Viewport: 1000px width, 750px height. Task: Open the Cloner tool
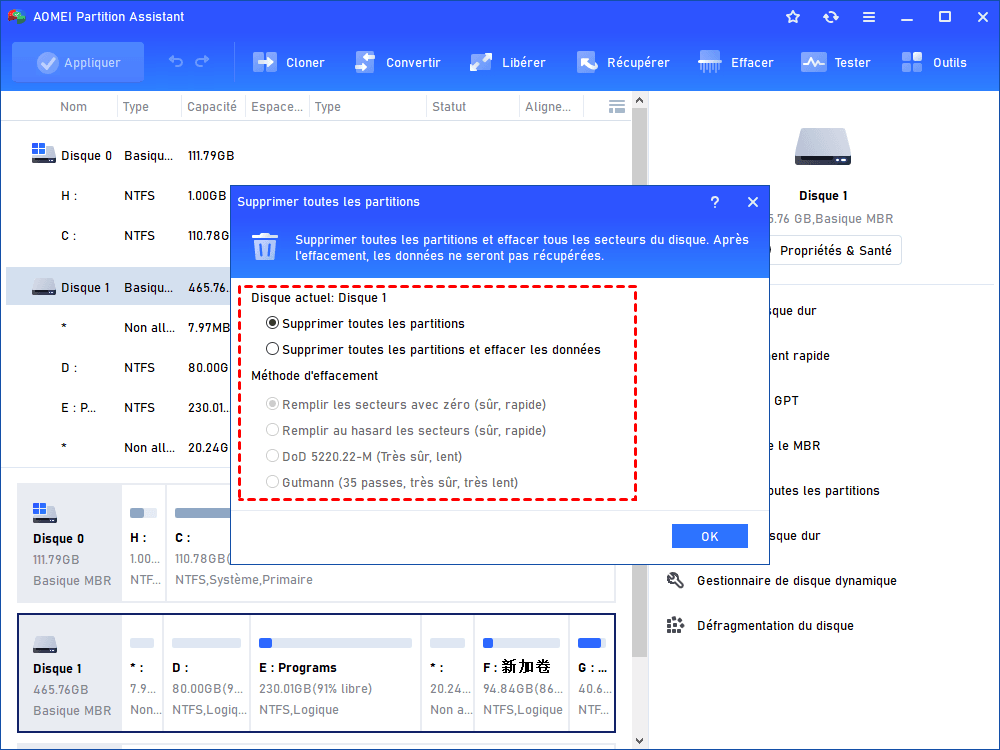point(288,62)
